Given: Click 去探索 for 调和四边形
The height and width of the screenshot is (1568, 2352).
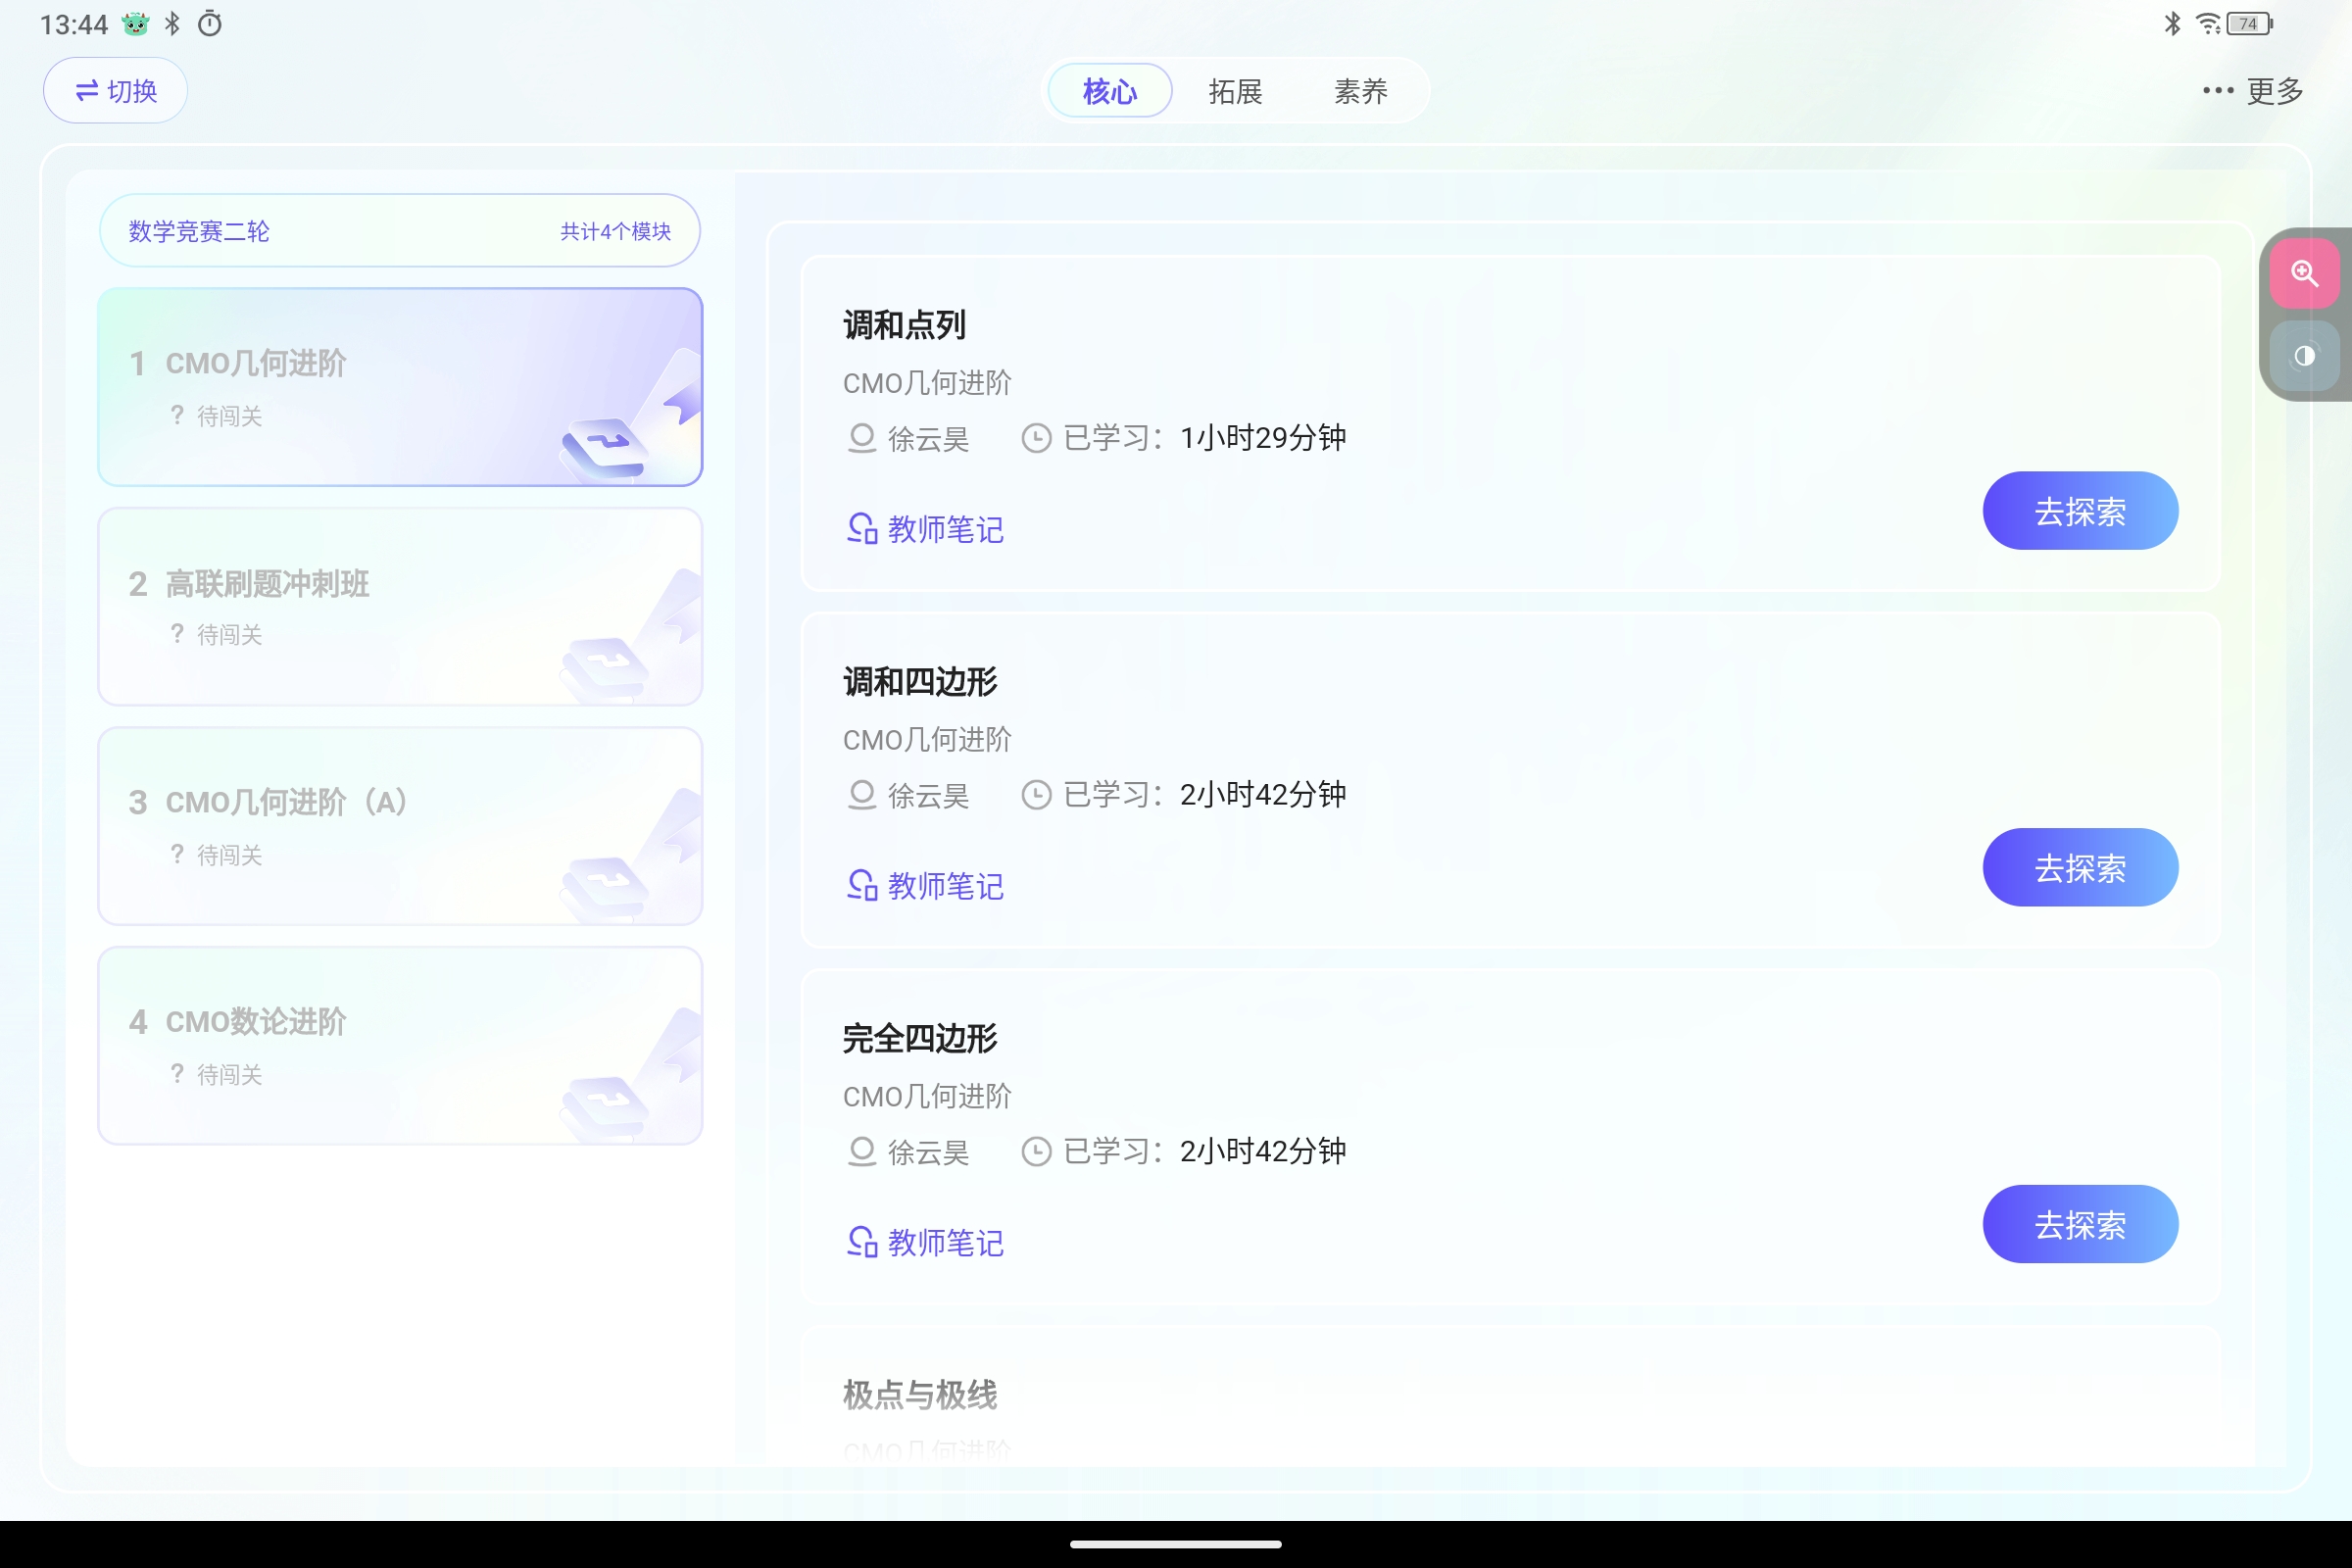Looking at the screenshot, I should point(2080,868).
